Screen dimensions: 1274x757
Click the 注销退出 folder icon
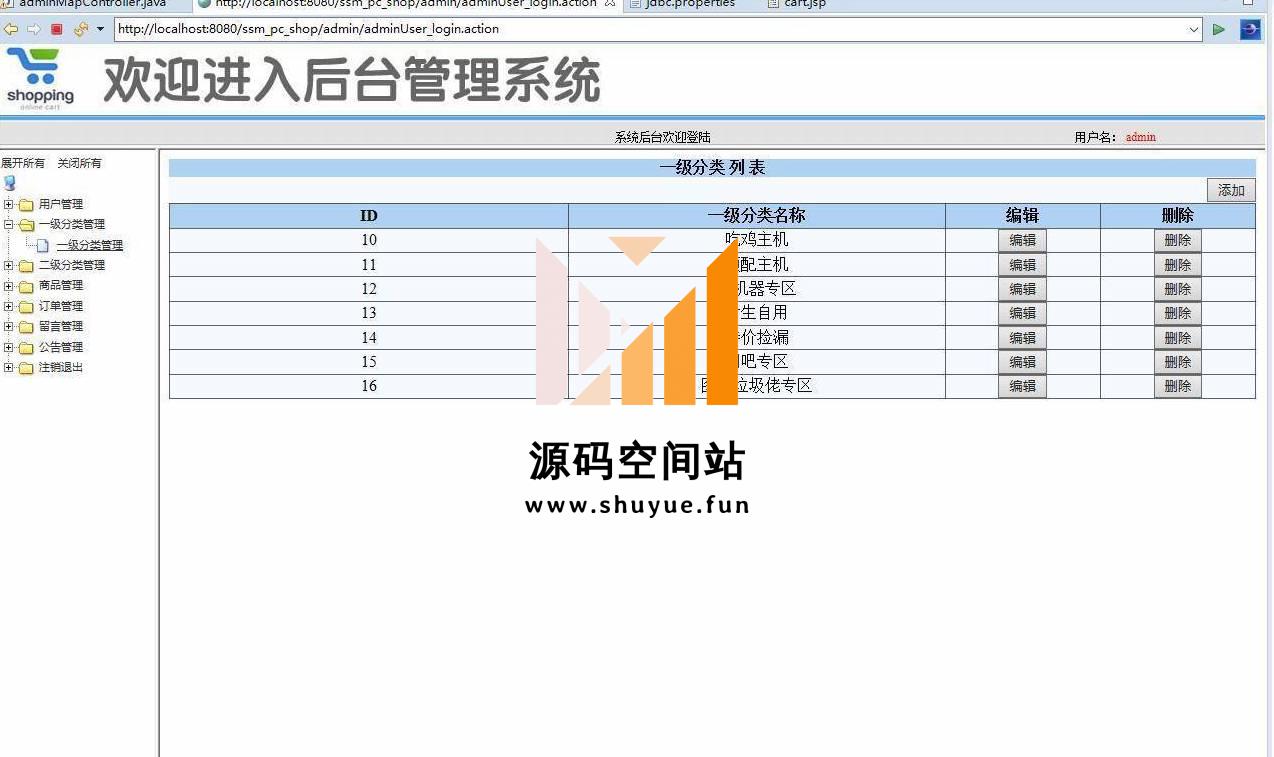click(x=26, y=367)
